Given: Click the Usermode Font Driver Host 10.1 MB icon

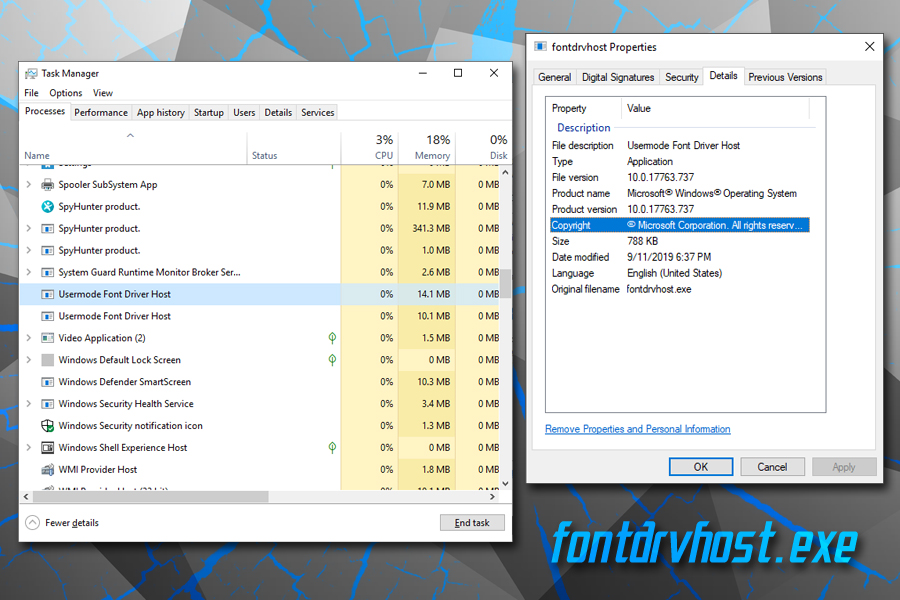Looking at the screenshot, I should pyautogui.click(x=48, y=316).
